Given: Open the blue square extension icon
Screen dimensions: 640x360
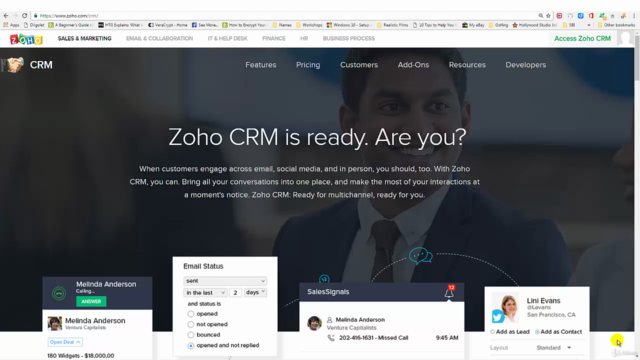Looking at the screenshot, I should tap(580, 16).
